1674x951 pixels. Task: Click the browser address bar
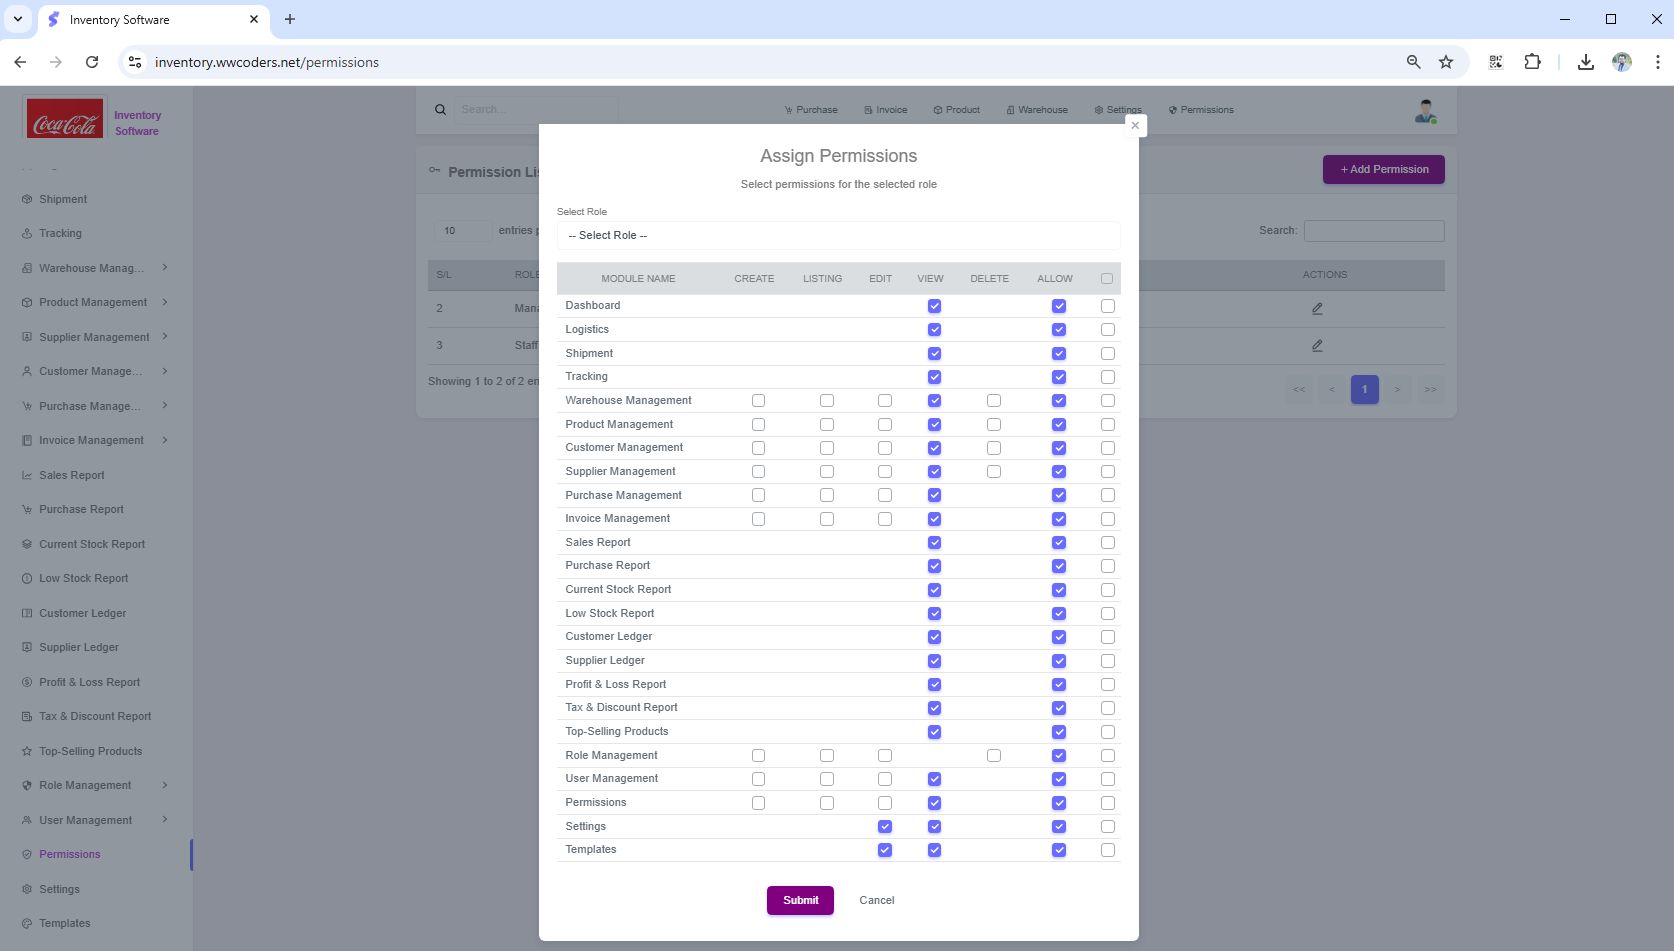[x=770, y=62]
